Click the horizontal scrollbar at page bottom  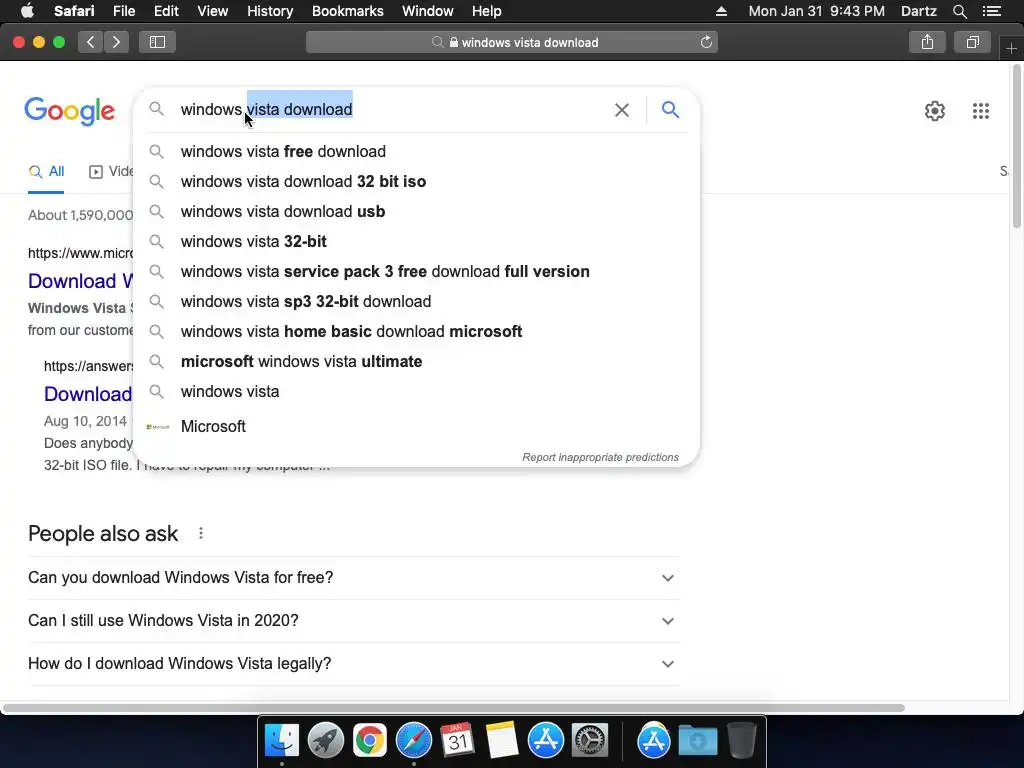[453, 708]
